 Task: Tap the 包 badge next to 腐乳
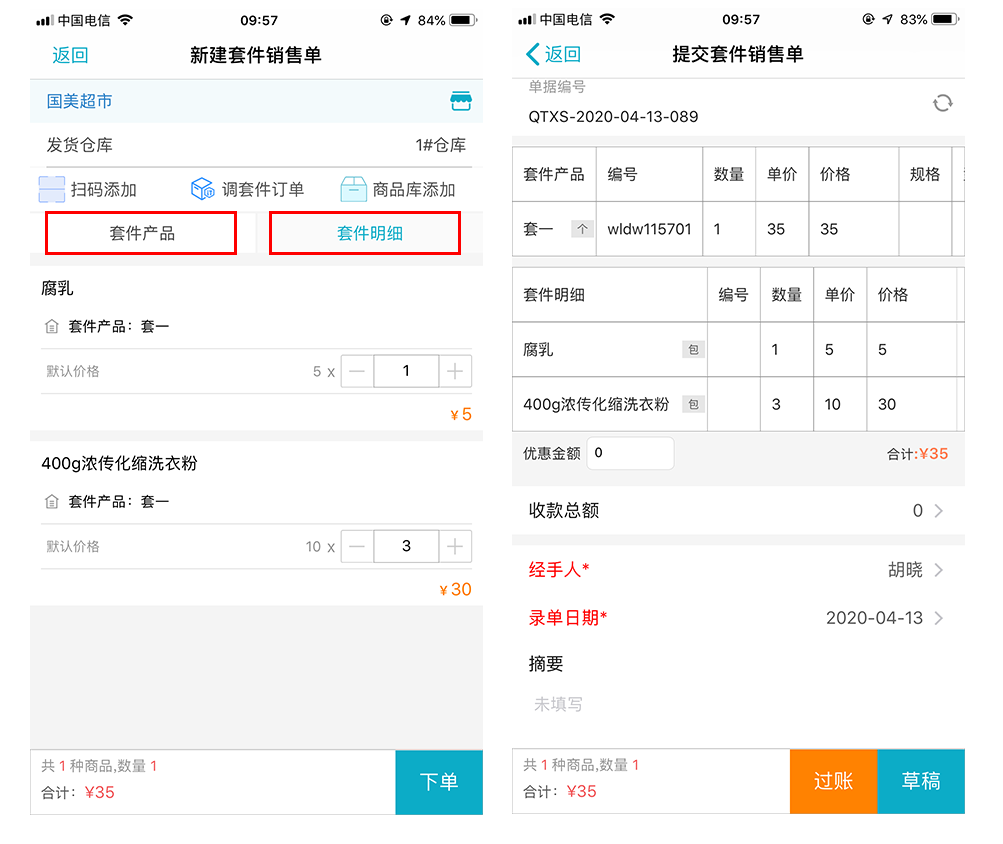693,349
